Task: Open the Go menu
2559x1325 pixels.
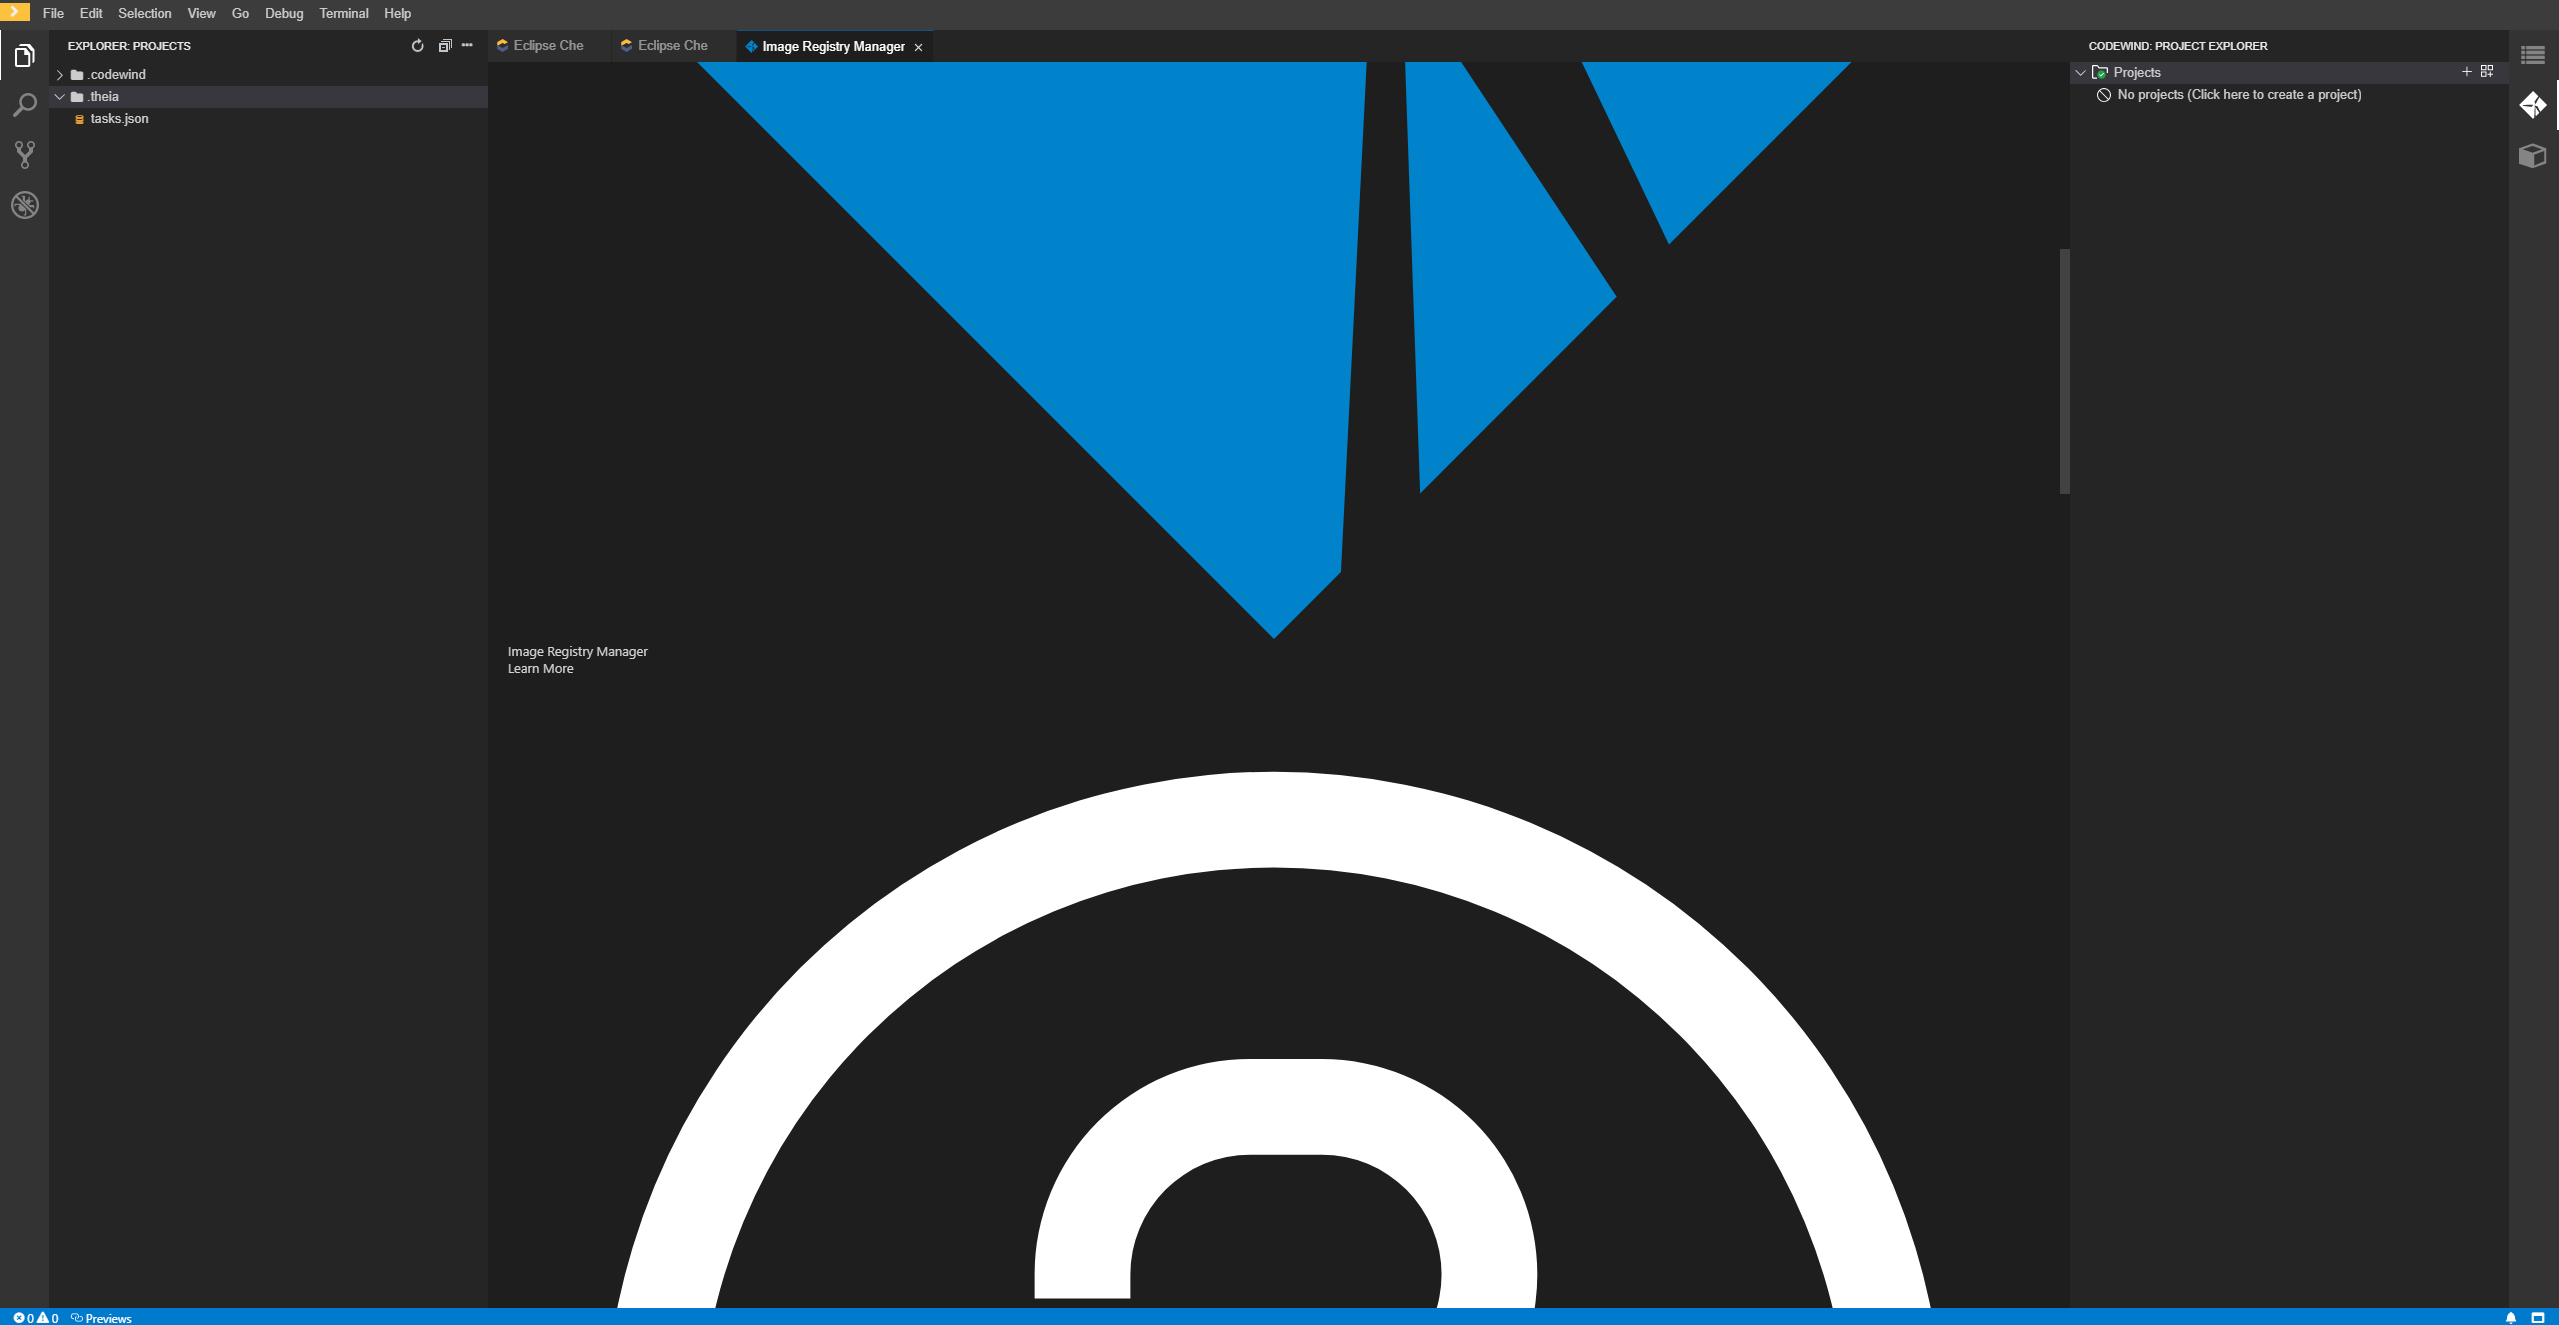Action: (240, 13)
